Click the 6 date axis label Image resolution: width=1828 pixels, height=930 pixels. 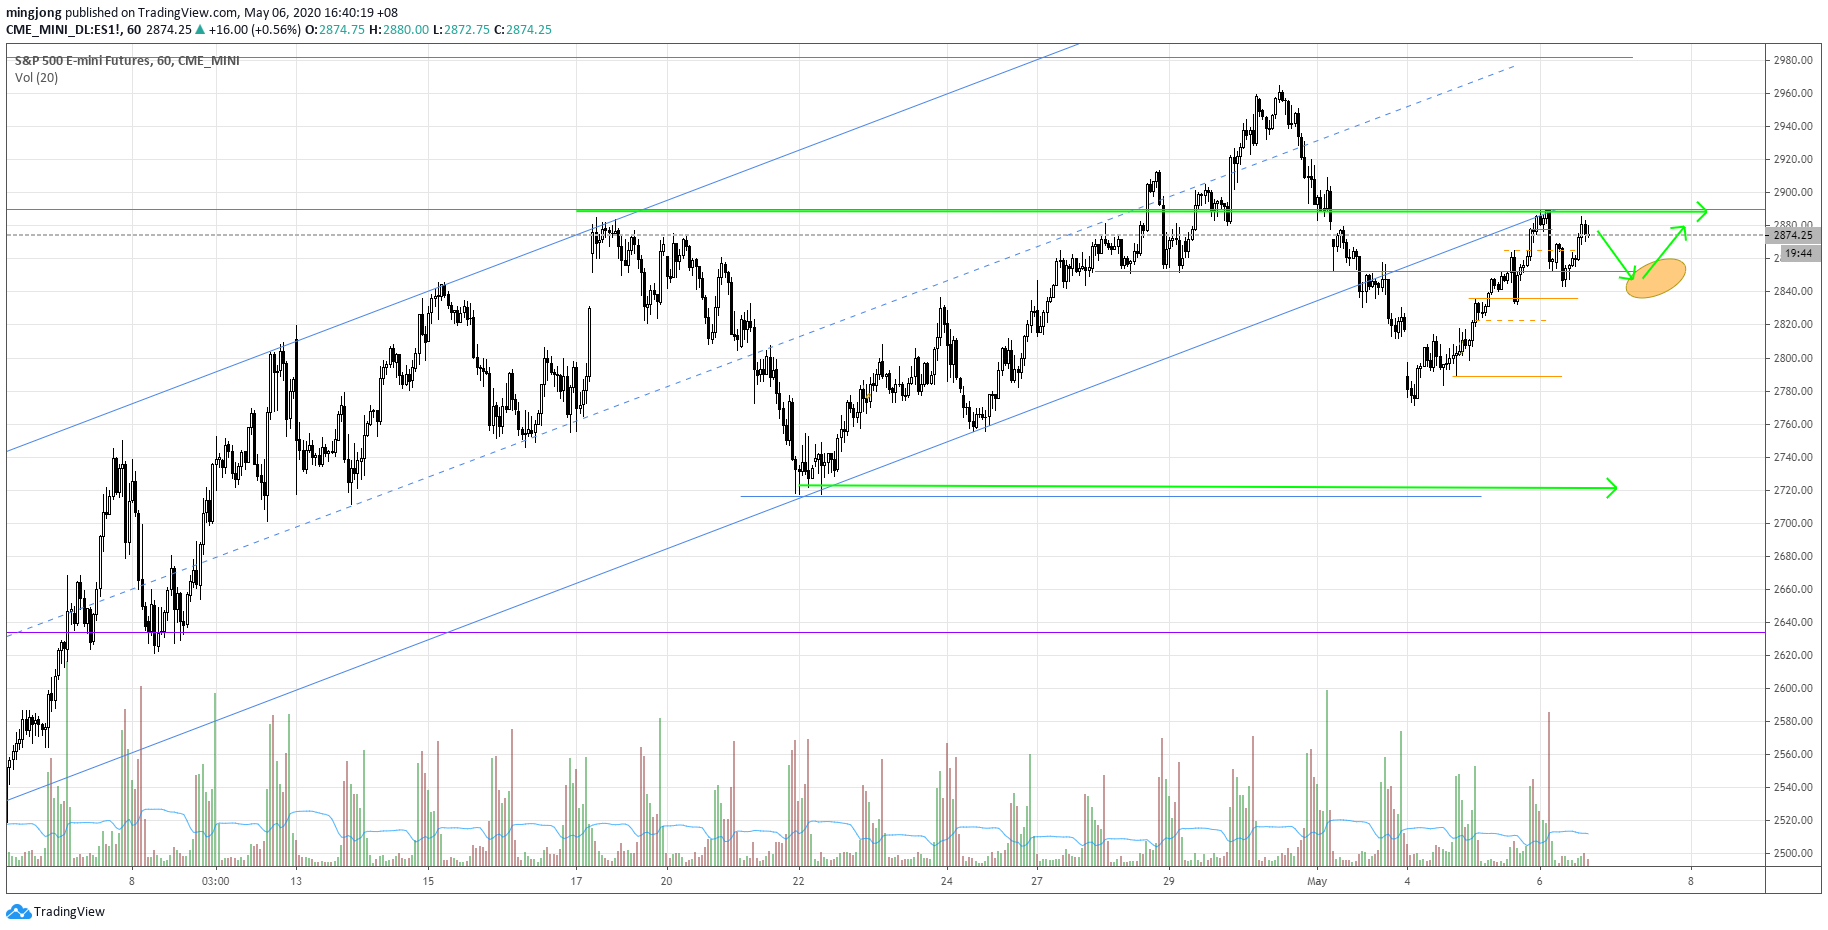[x=1539, y=881]
